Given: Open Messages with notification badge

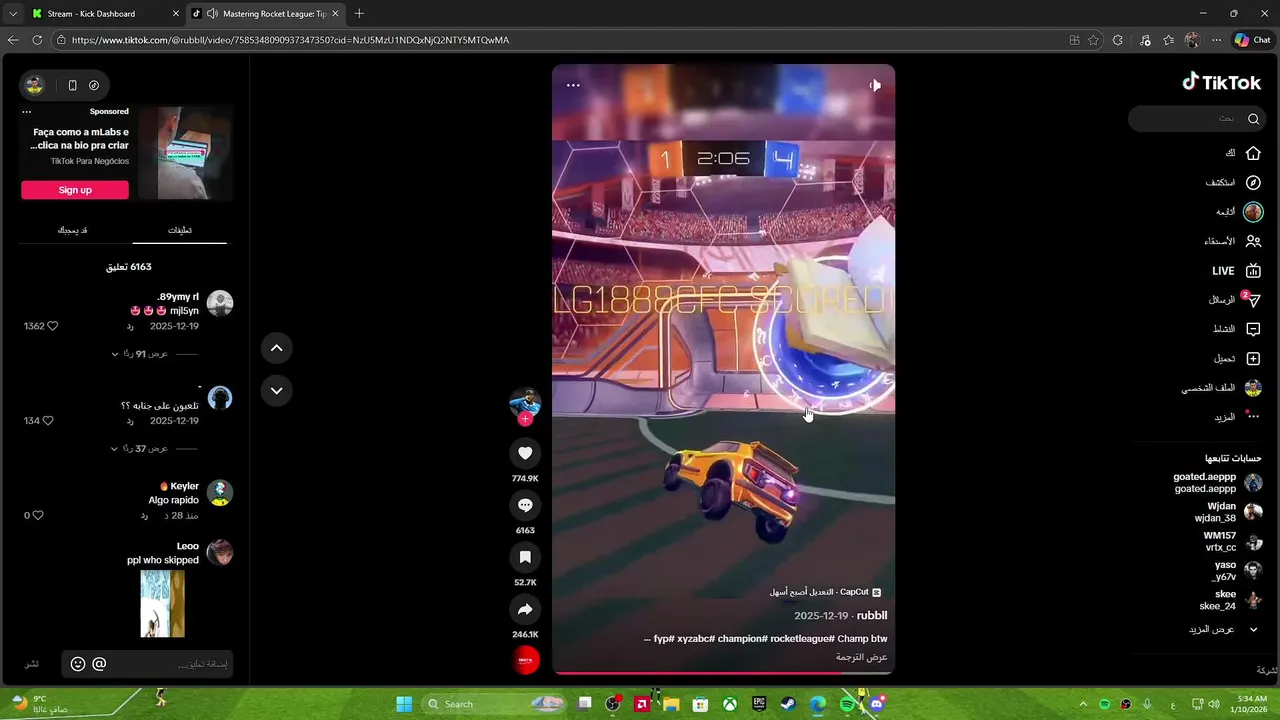Looking at the screenshot, I should [x=1251, y=299].
